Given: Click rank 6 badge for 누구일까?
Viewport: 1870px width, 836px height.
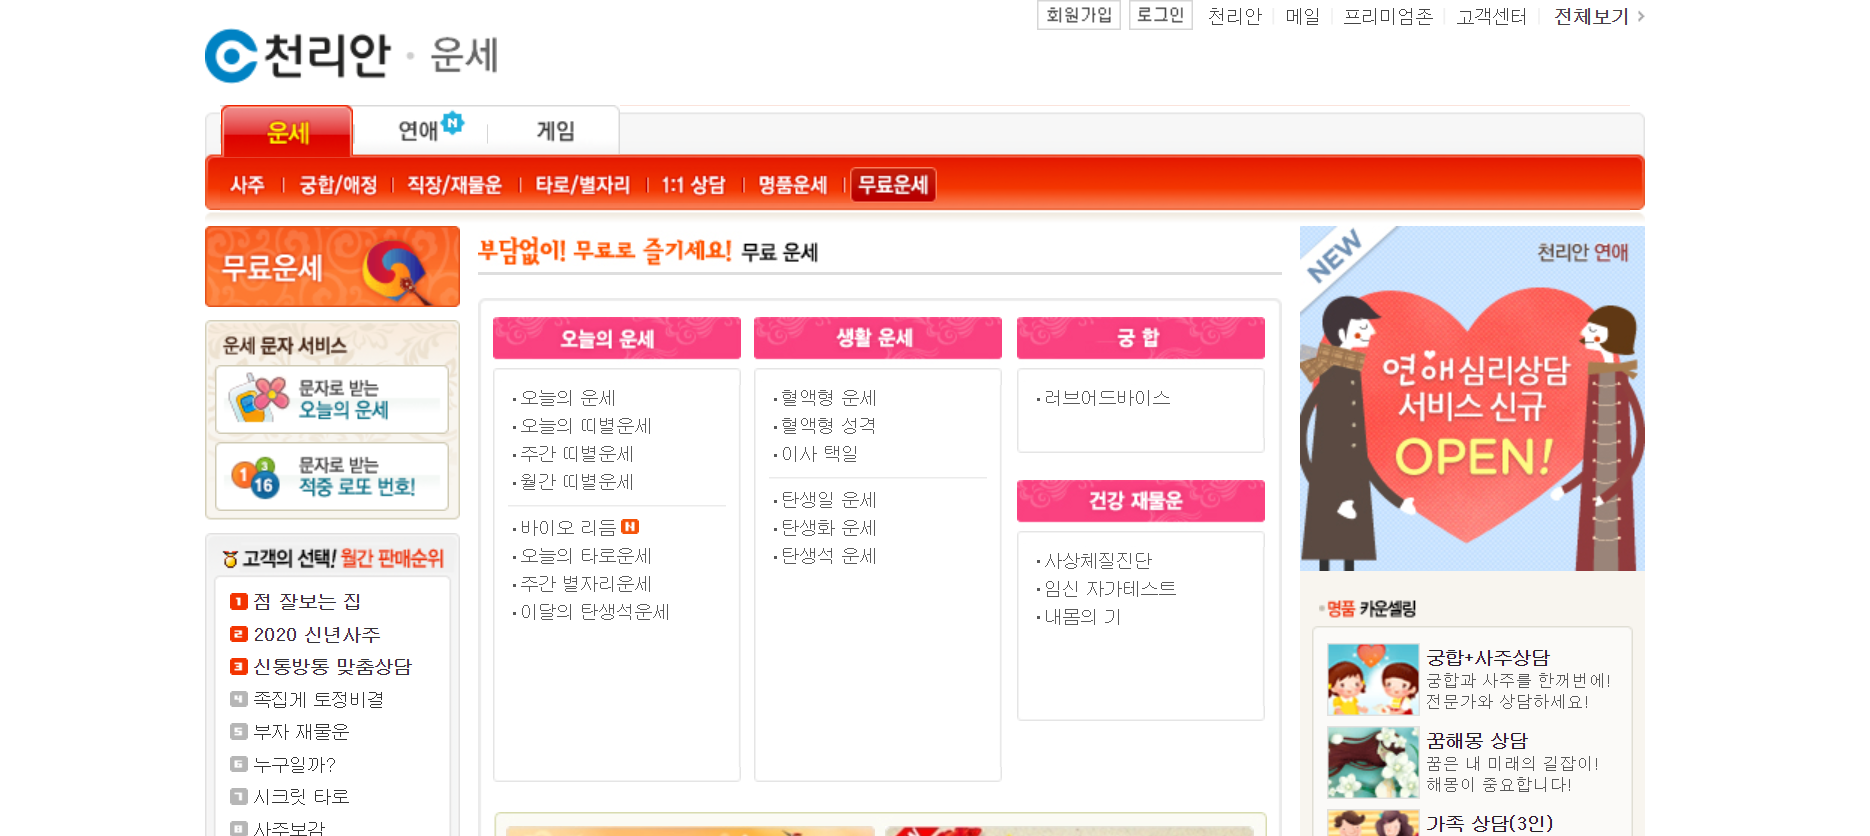Looking at the screenshot, I should click(x=238, y=764).
